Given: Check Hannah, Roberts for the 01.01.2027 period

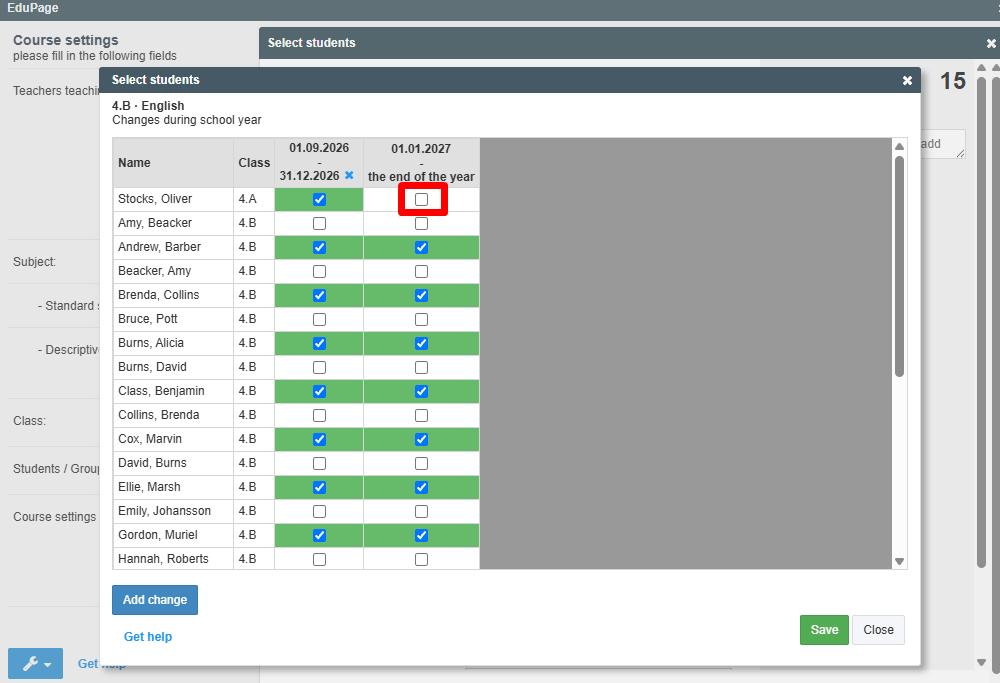Looking at the screenshot, I should (422, 559).
